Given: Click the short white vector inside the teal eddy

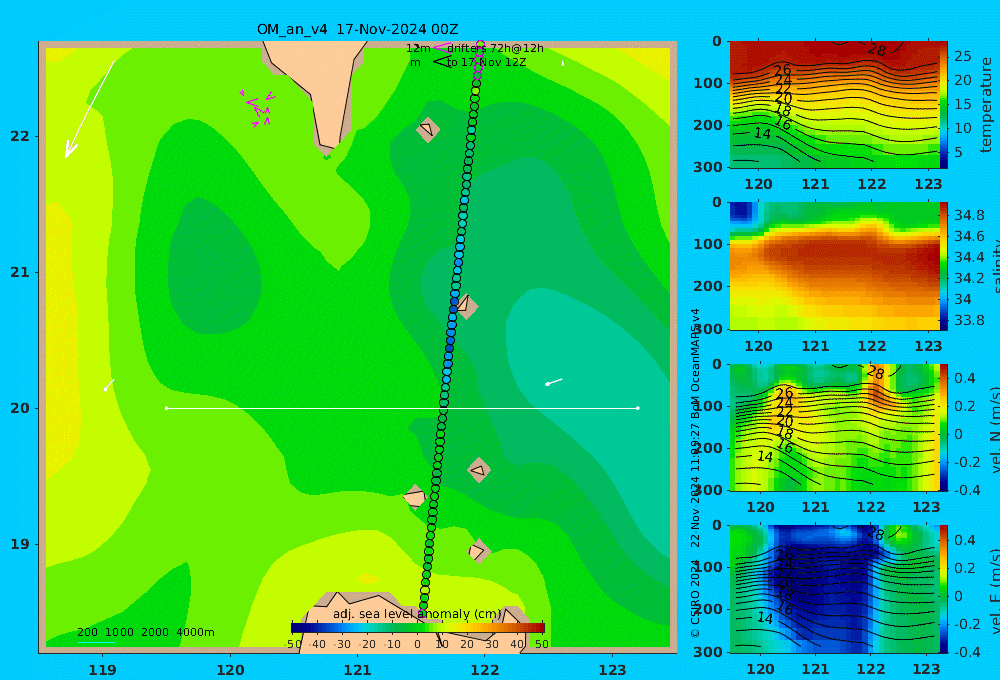Looking at the screenshot, I should point(554,381).
